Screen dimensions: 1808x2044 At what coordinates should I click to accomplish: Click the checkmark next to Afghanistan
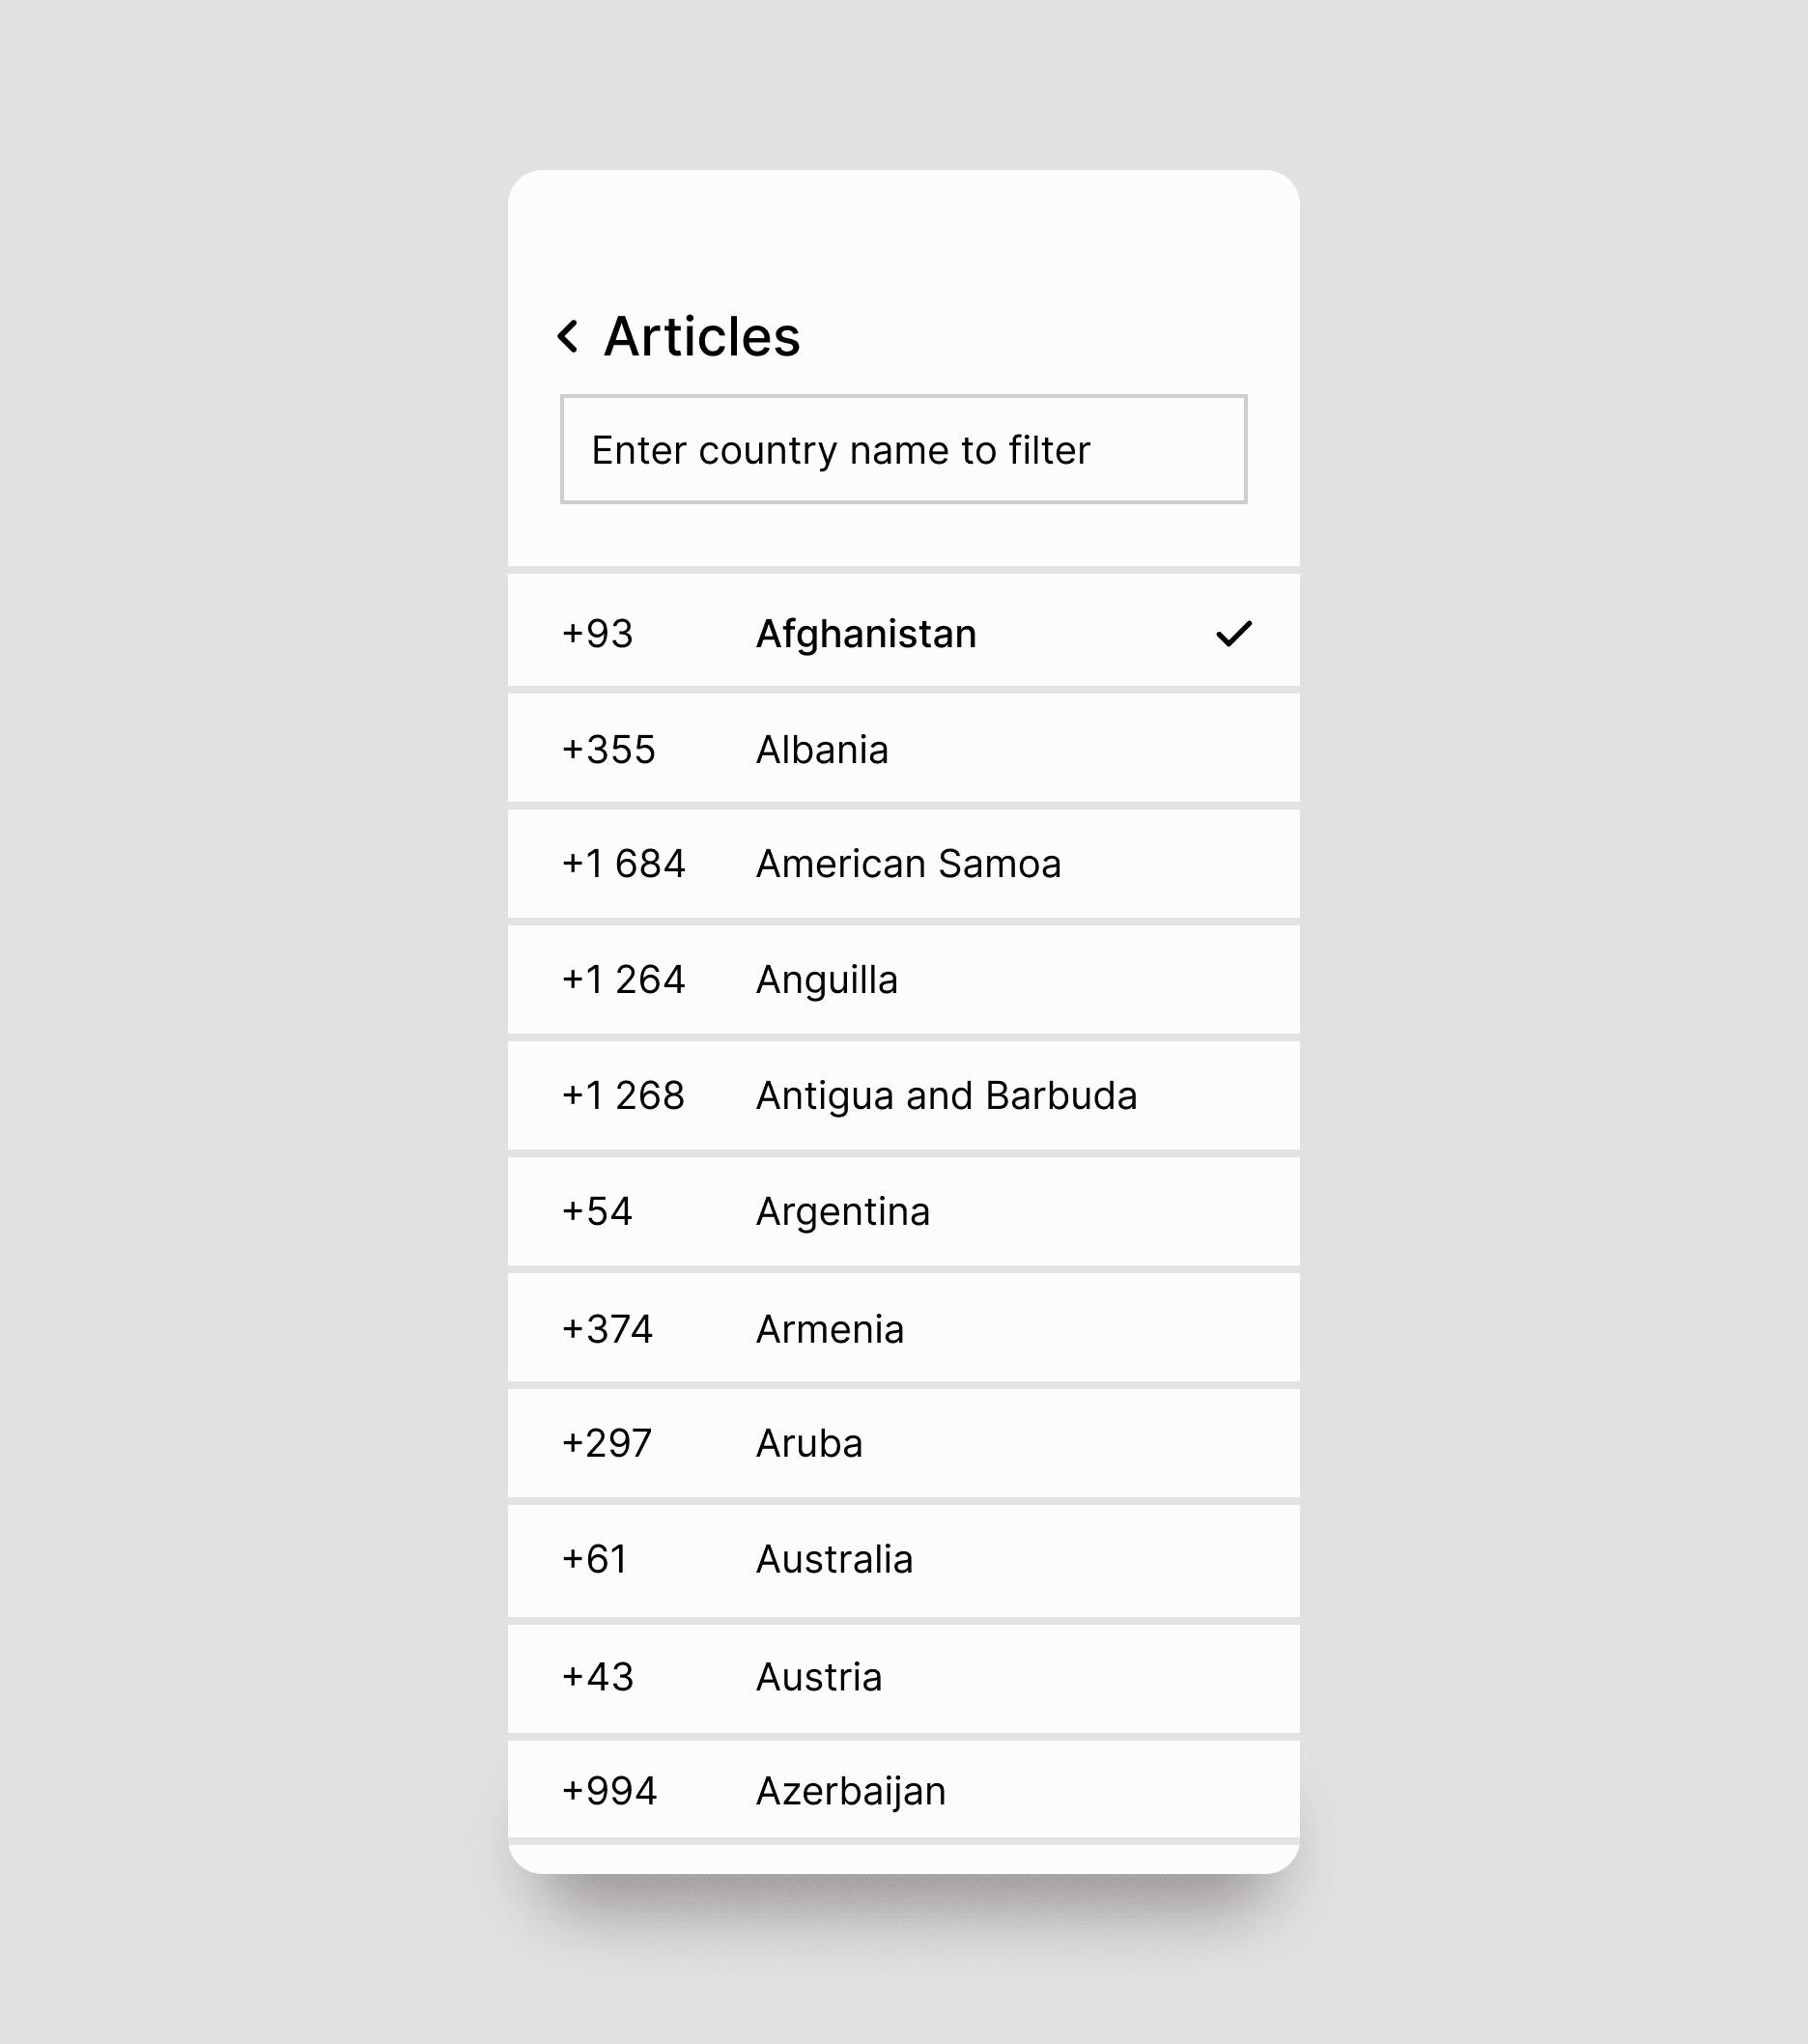point(1233,634)
